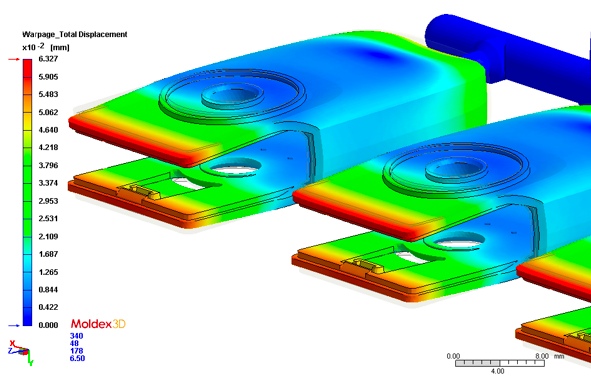Pick the red segment of the color bar

(x=28, y=68)
